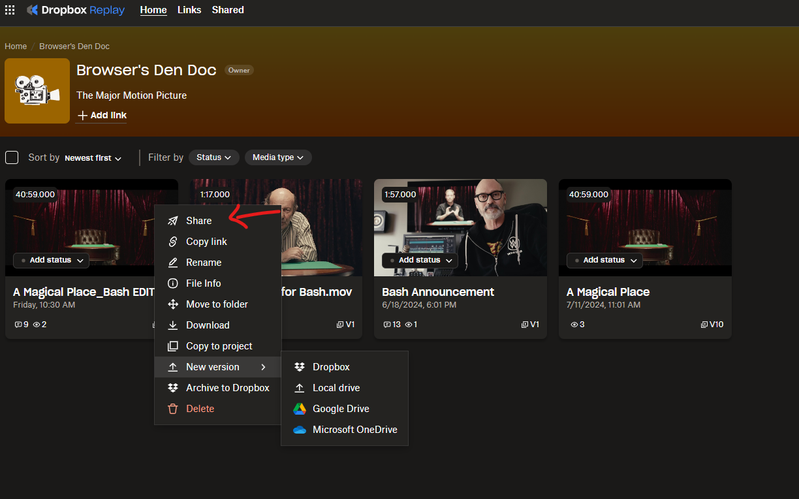
Task: Select Archive to Dropbox in the menu
Action: pyautogui.click(x=227, y=388)
